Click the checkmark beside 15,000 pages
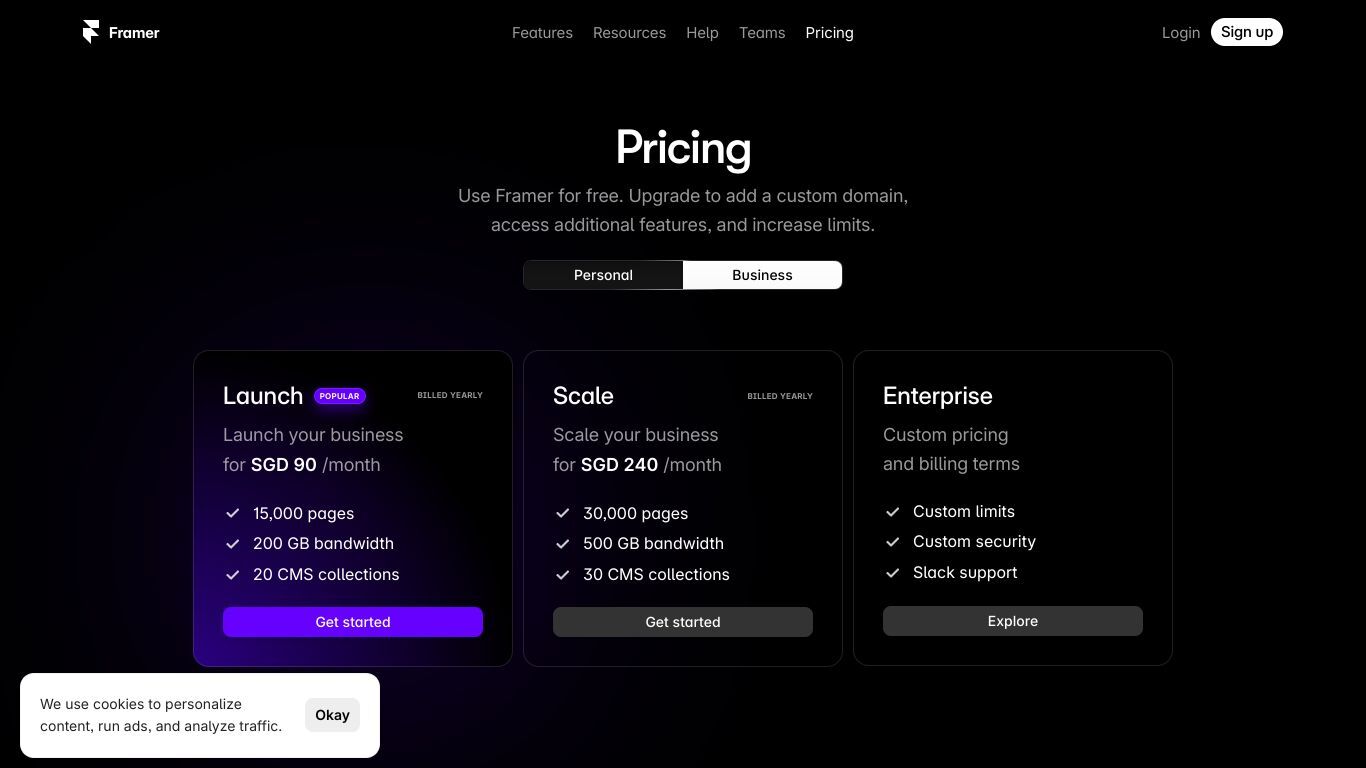Screen dimensions: 1366x768 pyautogui.click(x=233, y=513)
